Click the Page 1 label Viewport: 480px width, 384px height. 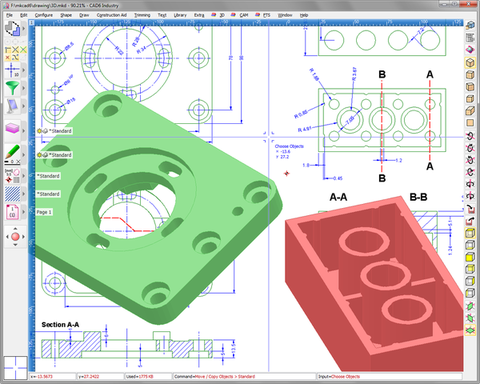pyautogui.click(x=44, y=212)
